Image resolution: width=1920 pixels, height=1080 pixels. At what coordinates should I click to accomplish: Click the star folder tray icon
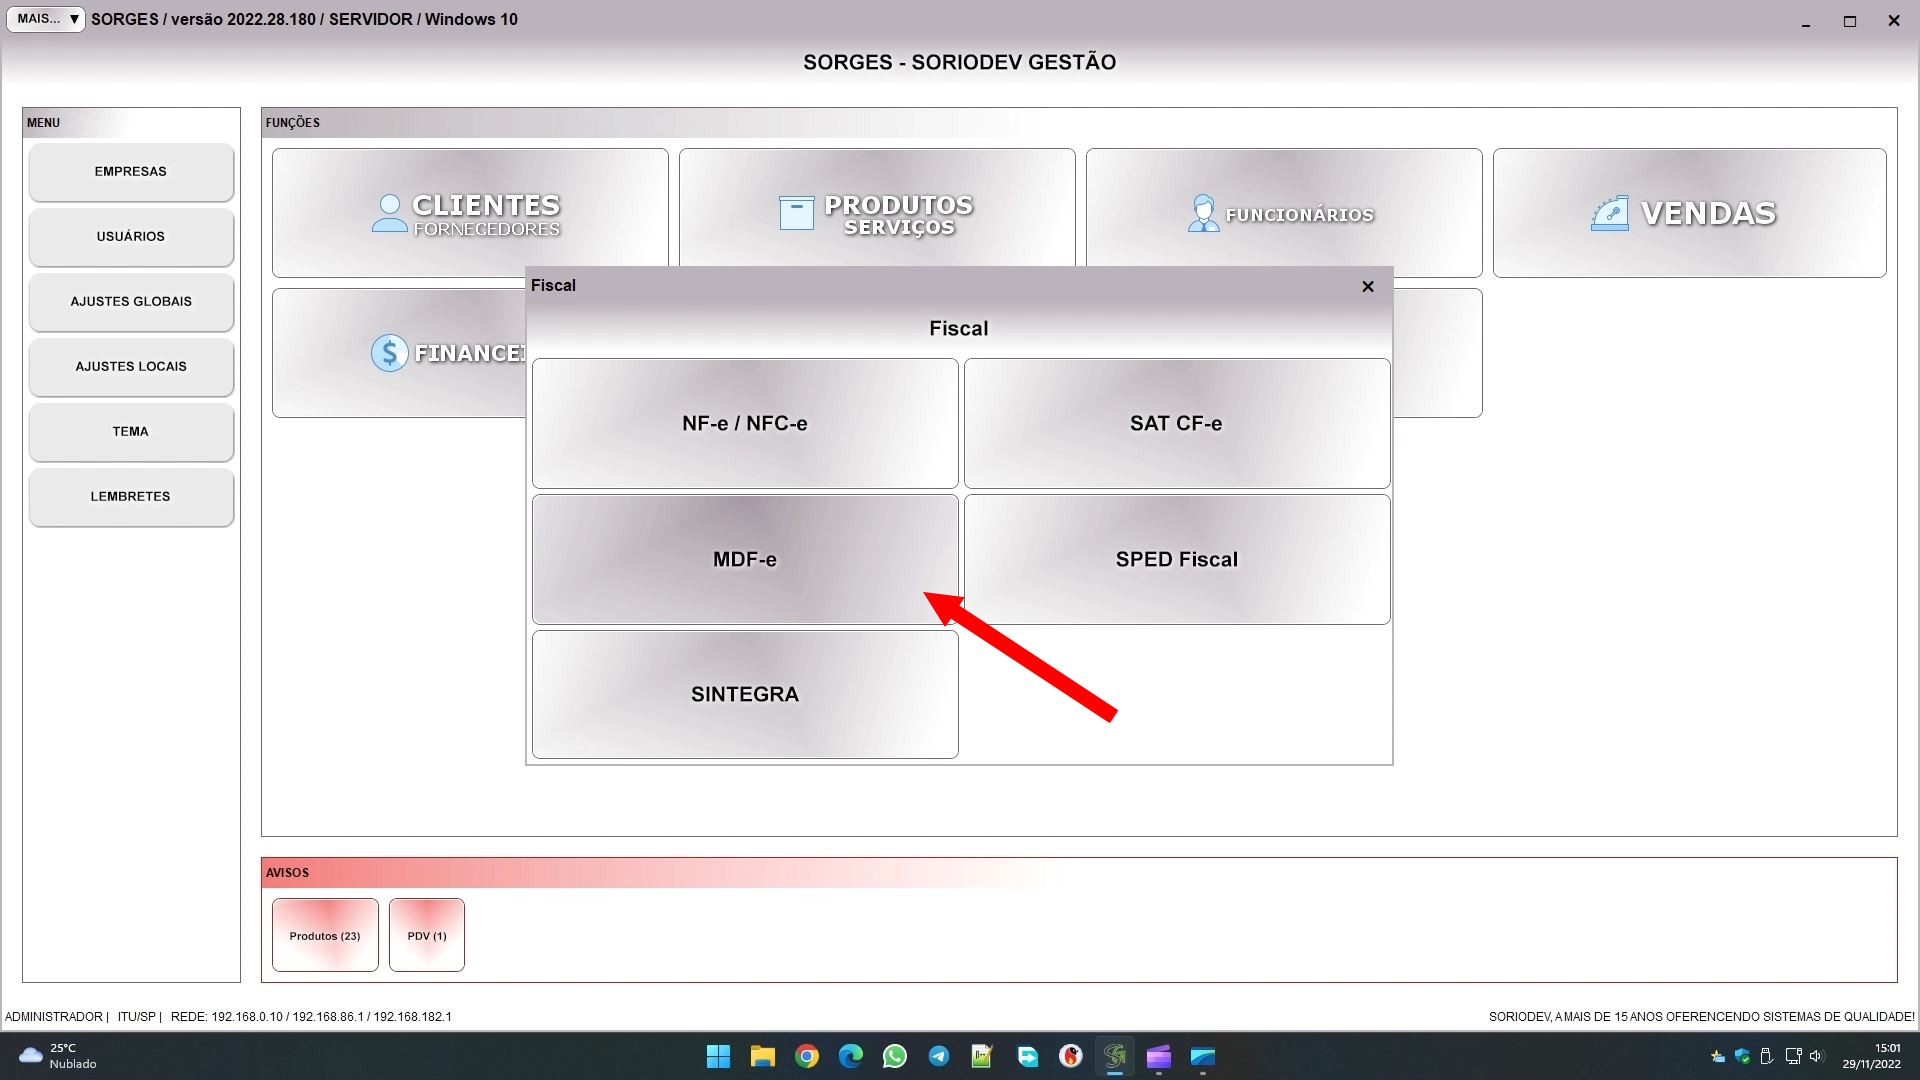(x=1718, y=1057)
